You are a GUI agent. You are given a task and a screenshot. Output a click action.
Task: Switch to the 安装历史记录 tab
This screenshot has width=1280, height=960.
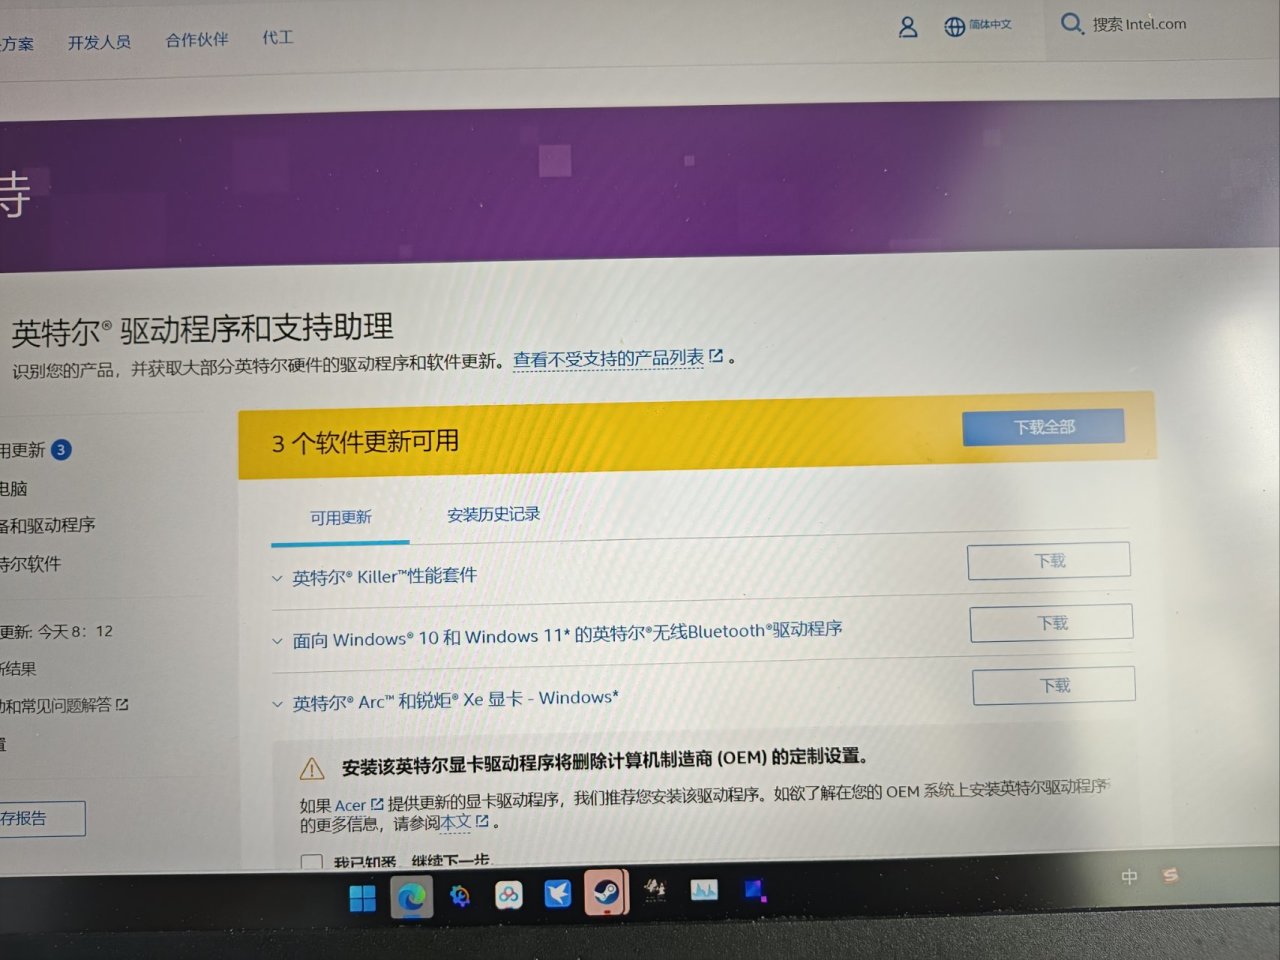coord(493,514)
